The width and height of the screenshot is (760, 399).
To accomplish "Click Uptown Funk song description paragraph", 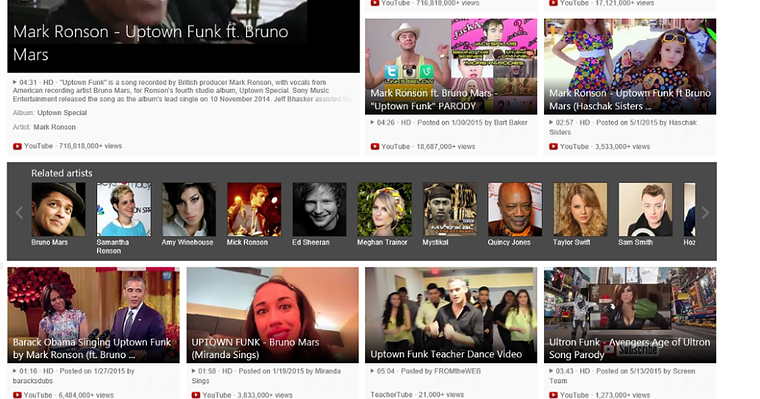I will 182,91.
